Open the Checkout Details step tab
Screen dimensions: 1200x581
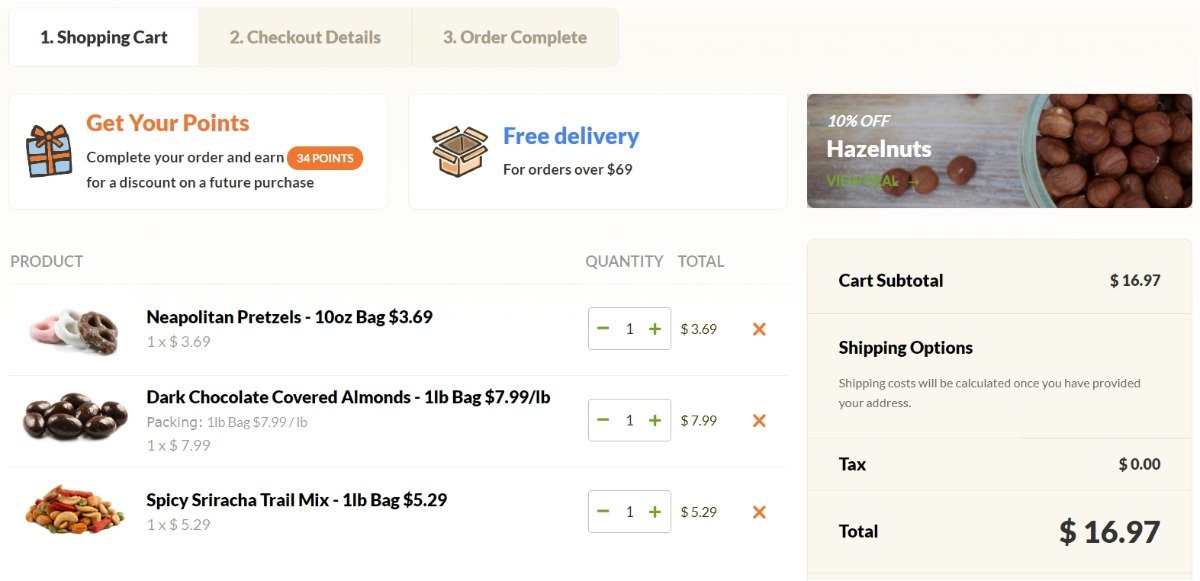point(305,38)
